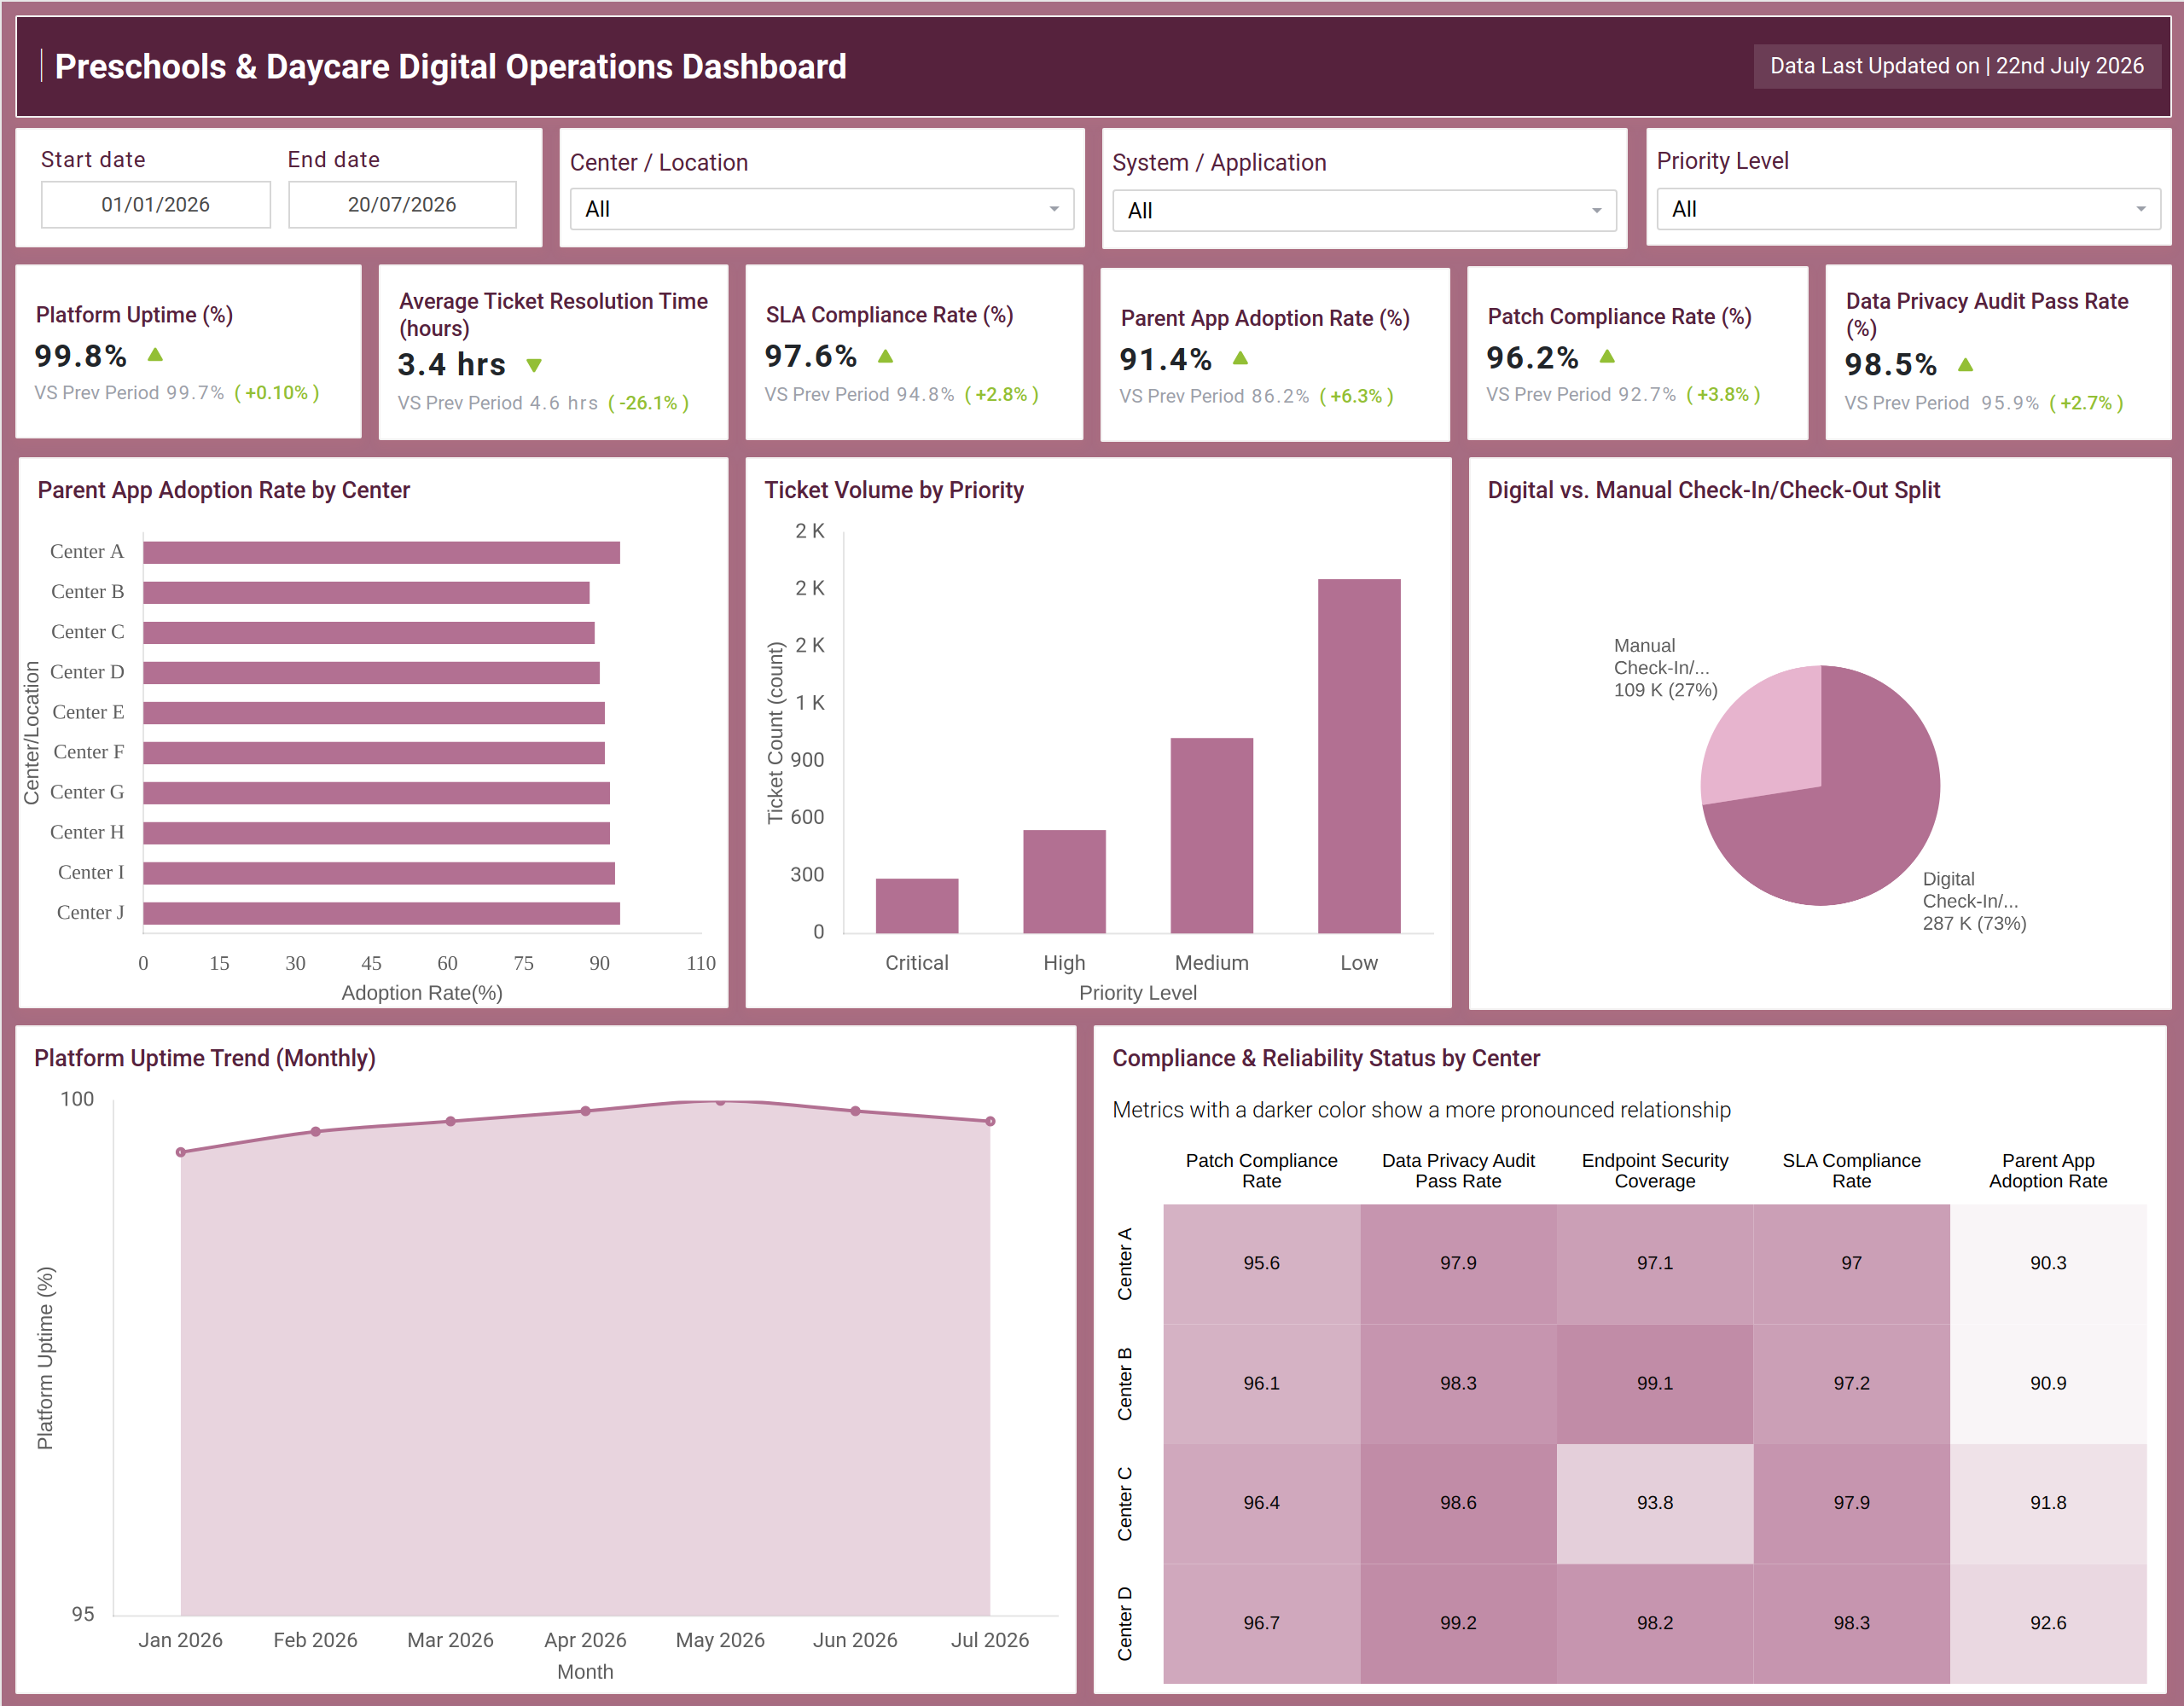
Task: Click the Platform Uptime green up-arrow indicator
Action: click(155, 354)
